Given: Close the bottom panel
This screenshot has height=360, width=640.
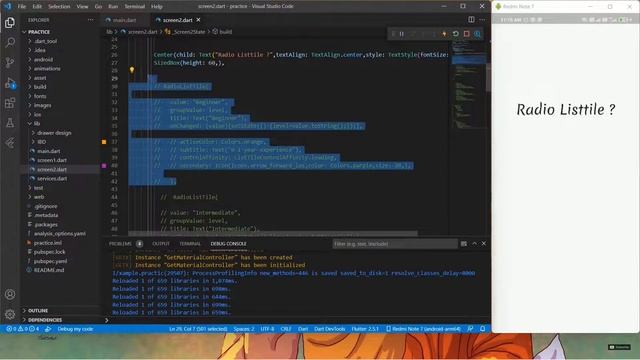Looking at the screenshot, I should [x=484, y=244].
